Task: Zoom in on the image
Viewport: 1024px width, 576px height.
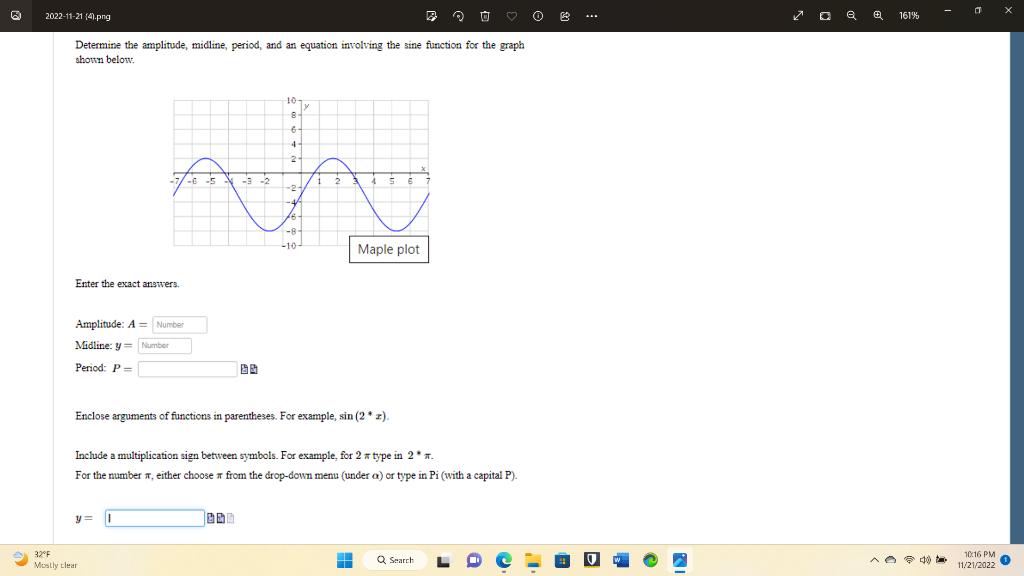Action: pyautogui.click(x=880, y=16)
